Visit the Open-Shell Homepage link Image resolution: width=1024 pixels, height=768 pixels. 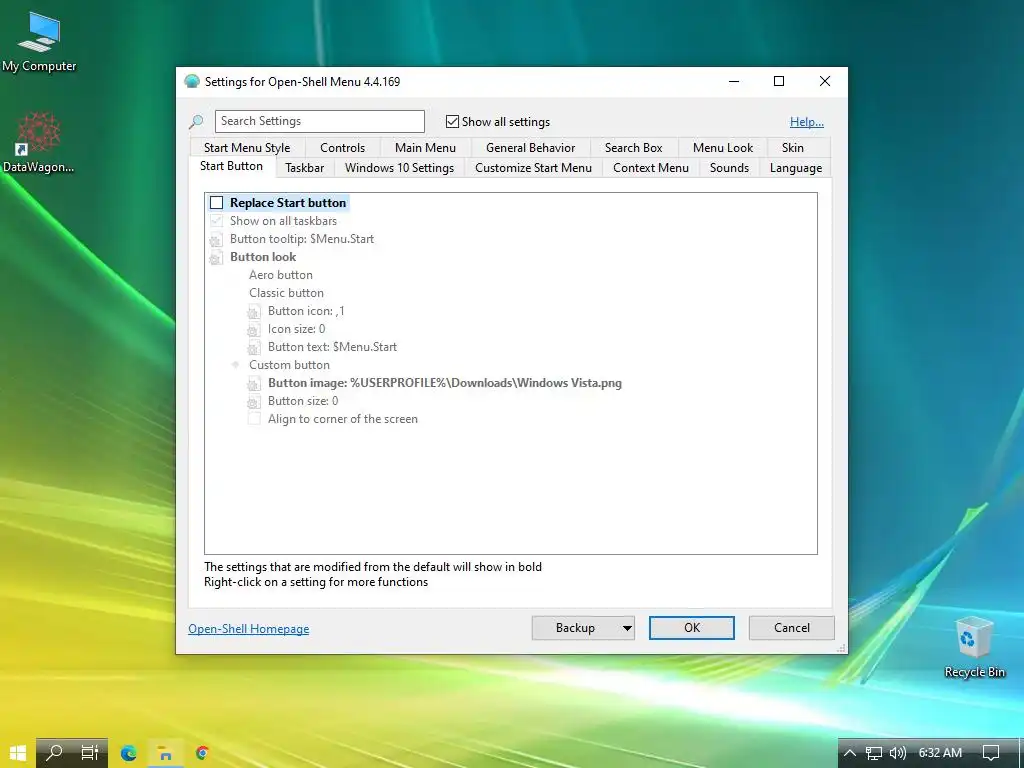click(248, 629)
